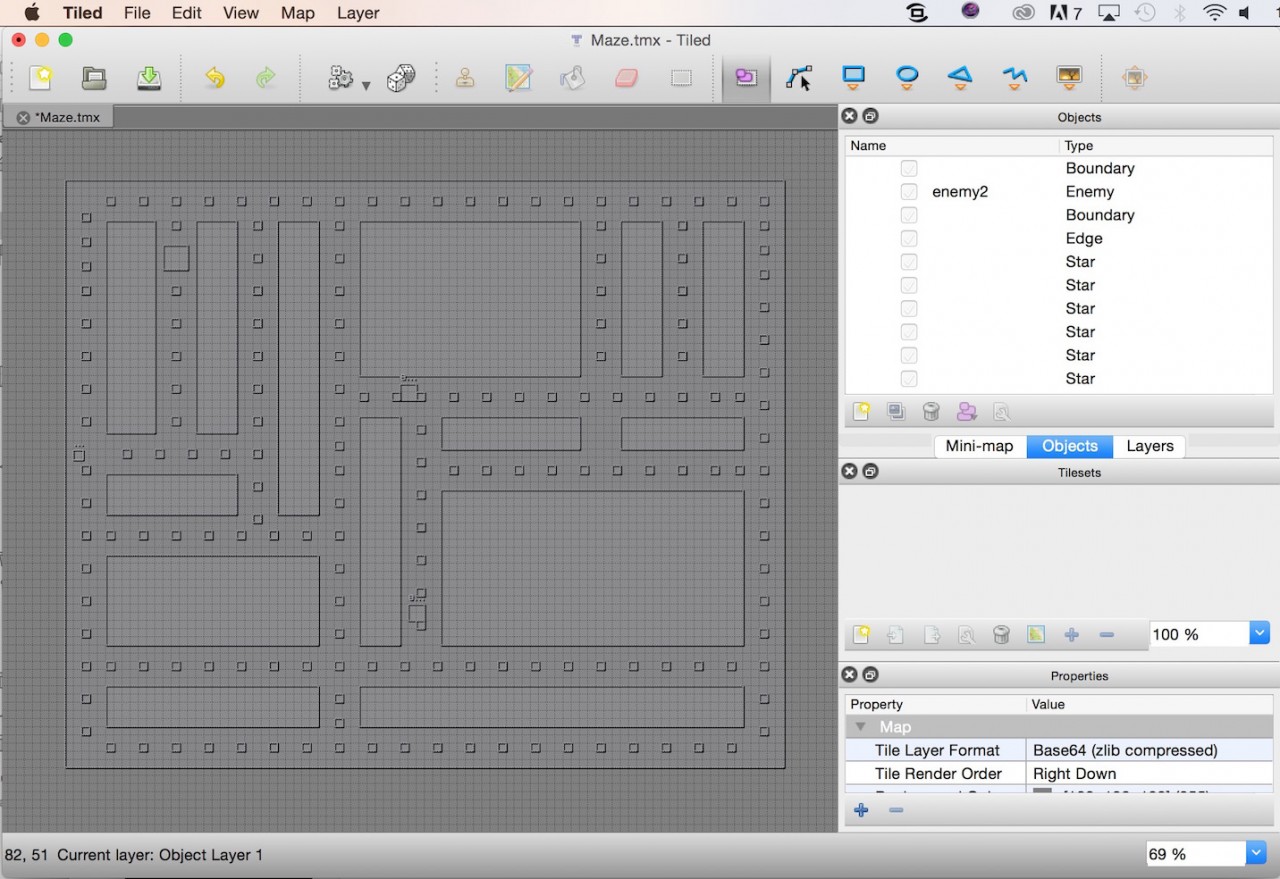
Task: Check the first Boundary object's checkbox
Action: click(908, 168)
